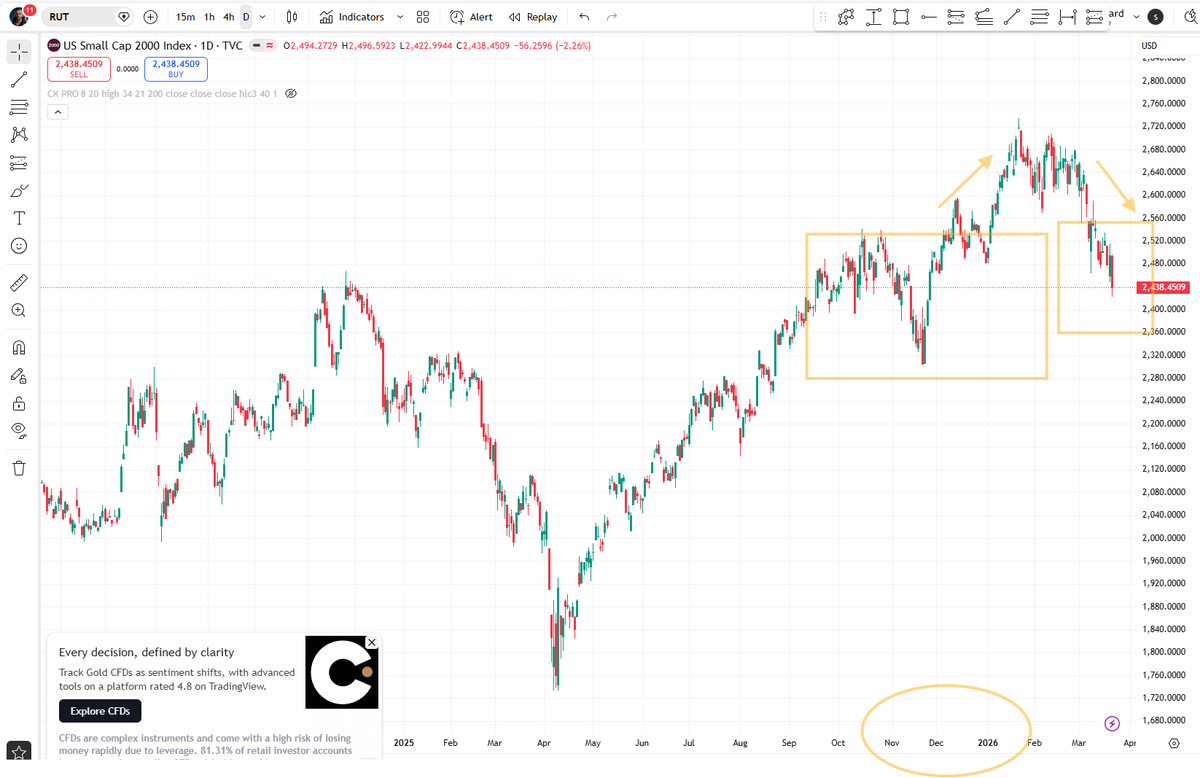Select the rightmost Fib channel tool
The height and width of the screenshot is (778, 1200).
[x=1095, y=17]
